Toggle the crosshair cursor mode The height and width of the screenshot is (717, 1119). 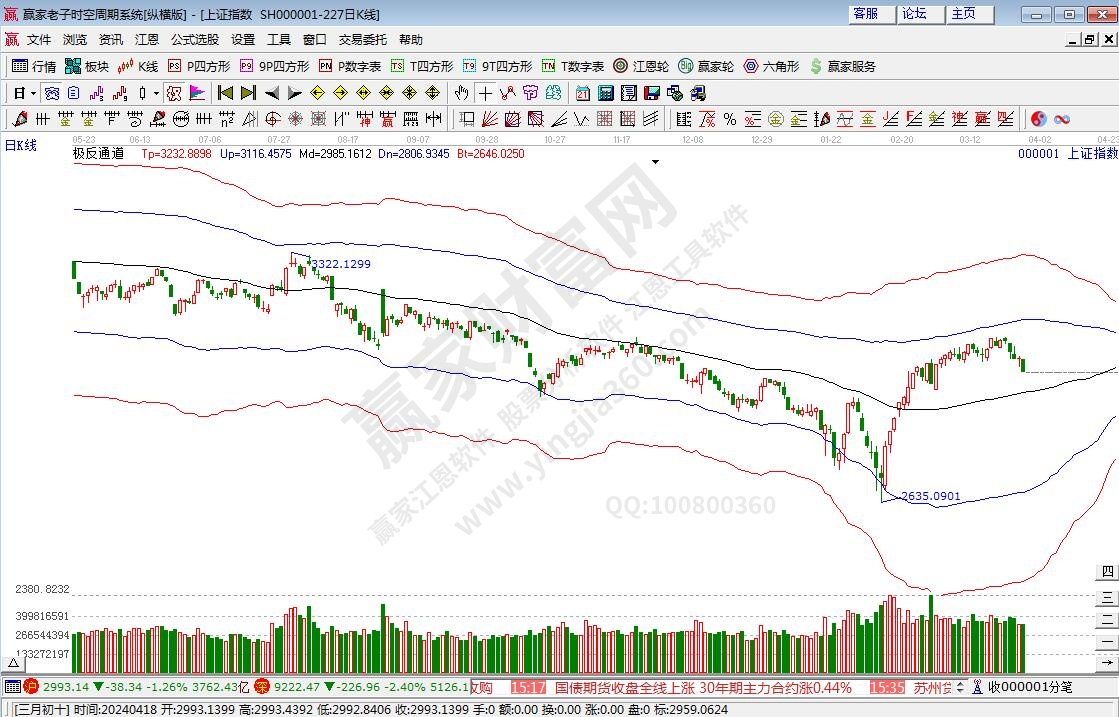(x=485, y=93)
